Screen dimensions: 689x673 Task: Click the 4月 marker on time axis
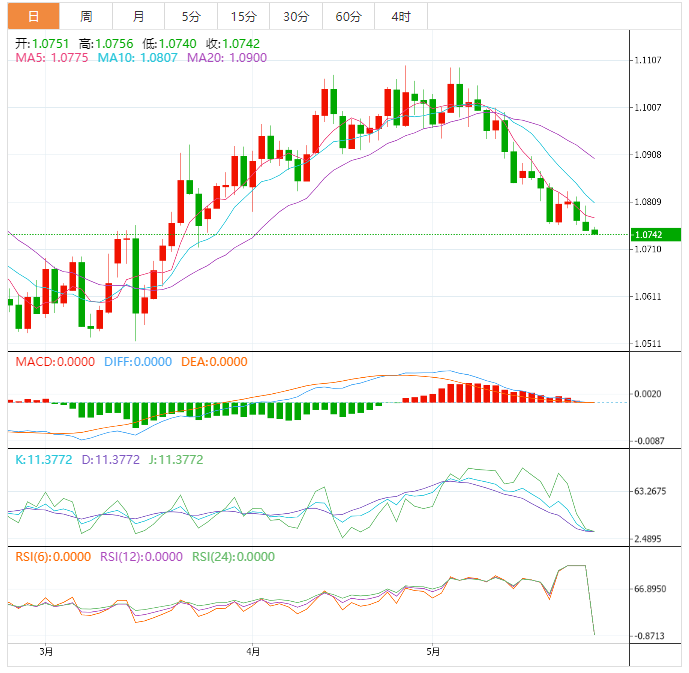[x=252, y=653]
